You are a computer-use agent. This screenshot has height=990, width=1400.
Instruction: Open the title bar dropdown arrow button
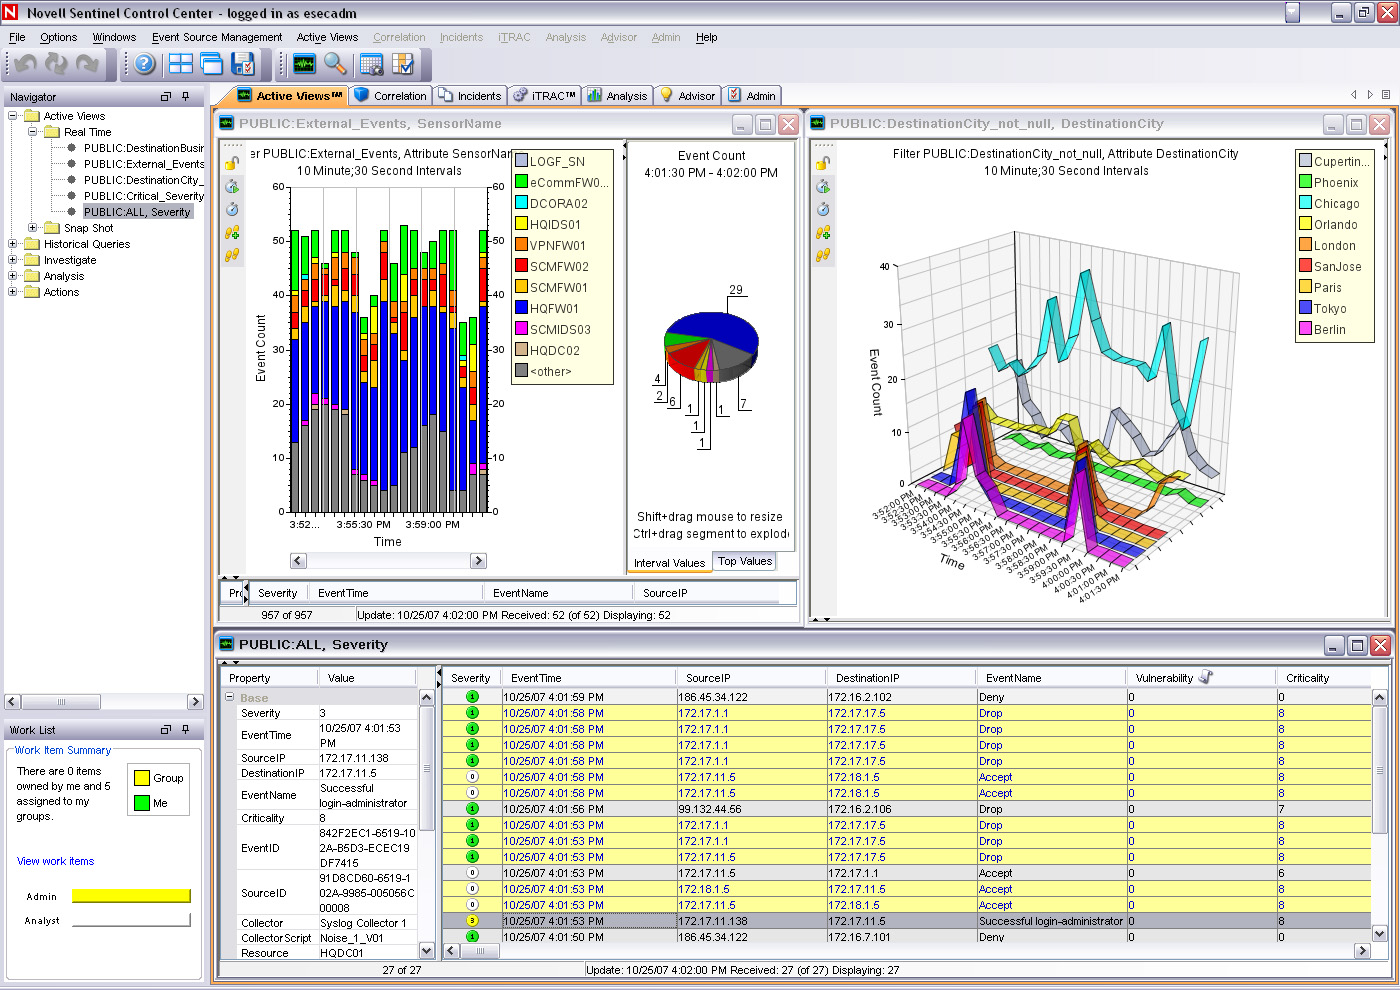(1292, 13)
